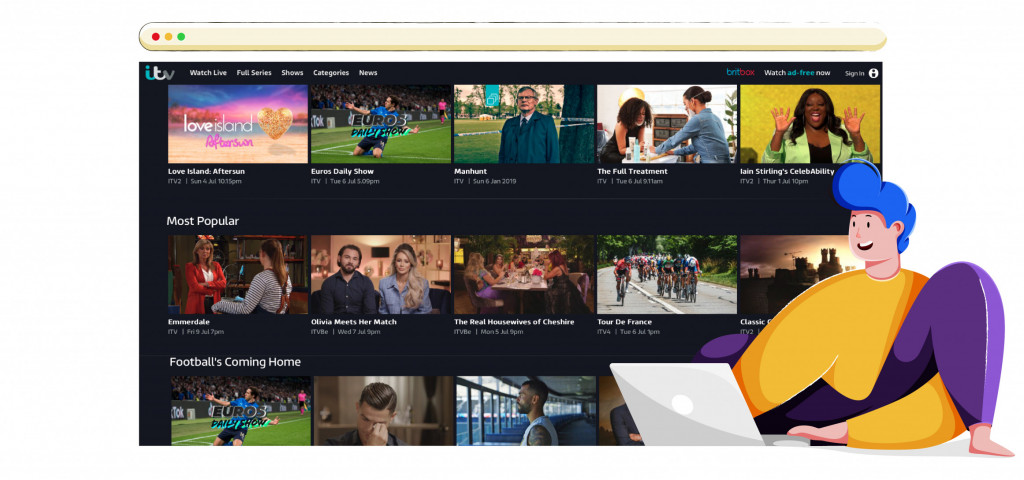Image resolution: width=1024 pixels, height=480 pixels.
Task: Click 'Euros Daily Show' title above 'Tue 6 Jul 5.09pm'
Action: pos(342,171)
